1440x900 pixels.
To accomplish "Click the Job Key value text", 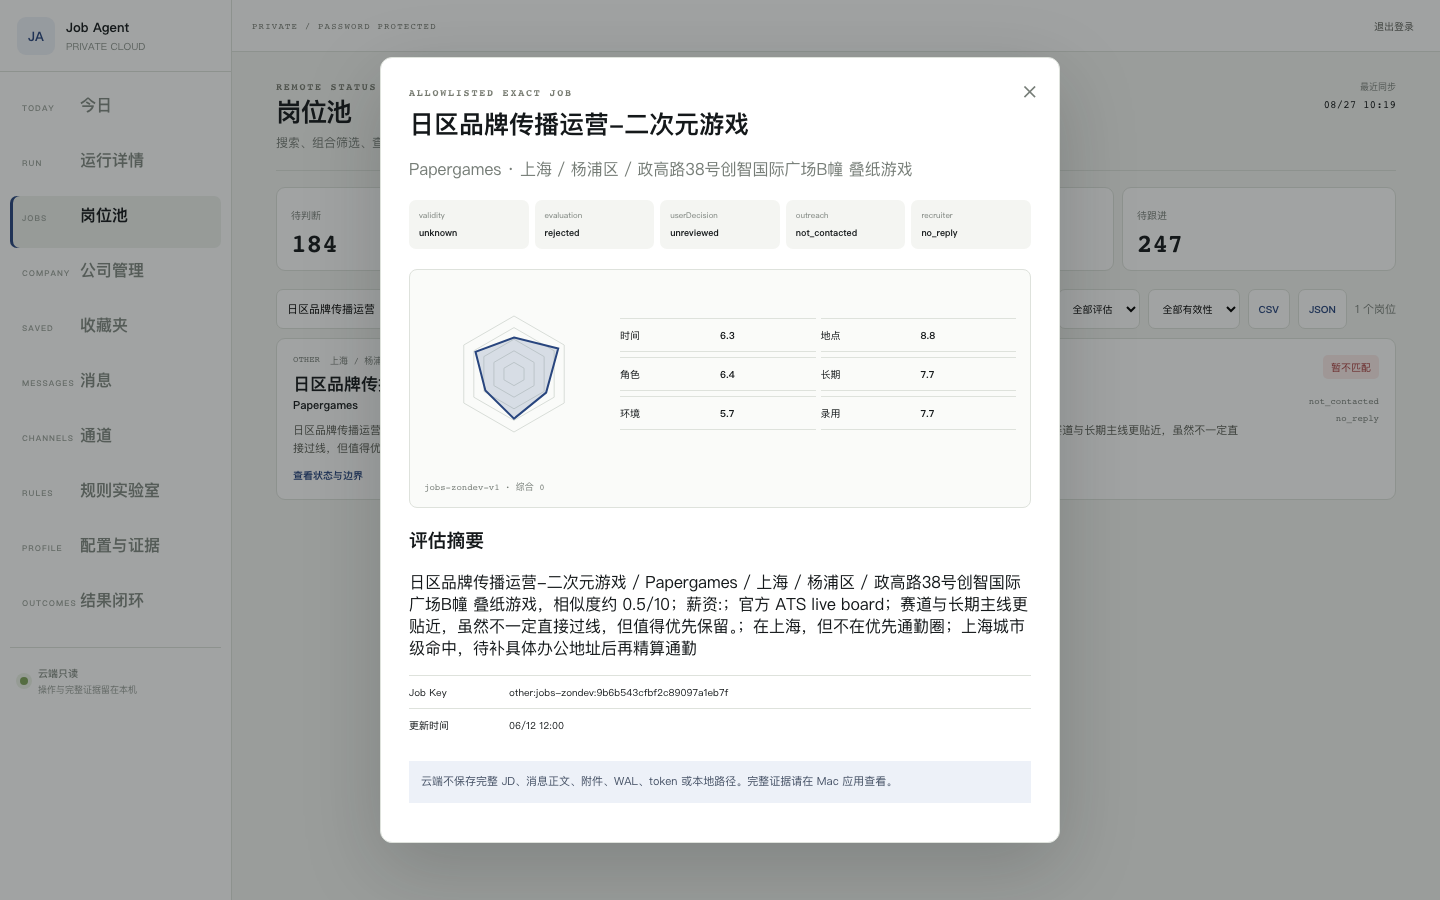I will 619,693.
